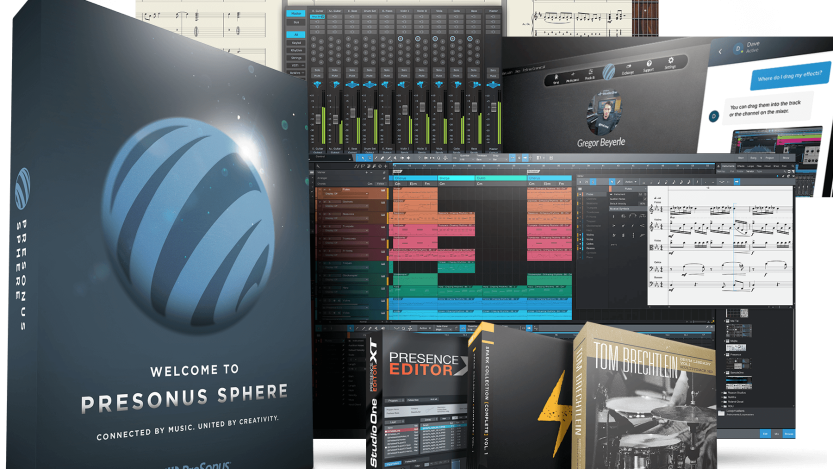This screenshot has width=833, height=469.
Task: Toggle the All channels button in mixer sidebar
Action: coord(297,35)
